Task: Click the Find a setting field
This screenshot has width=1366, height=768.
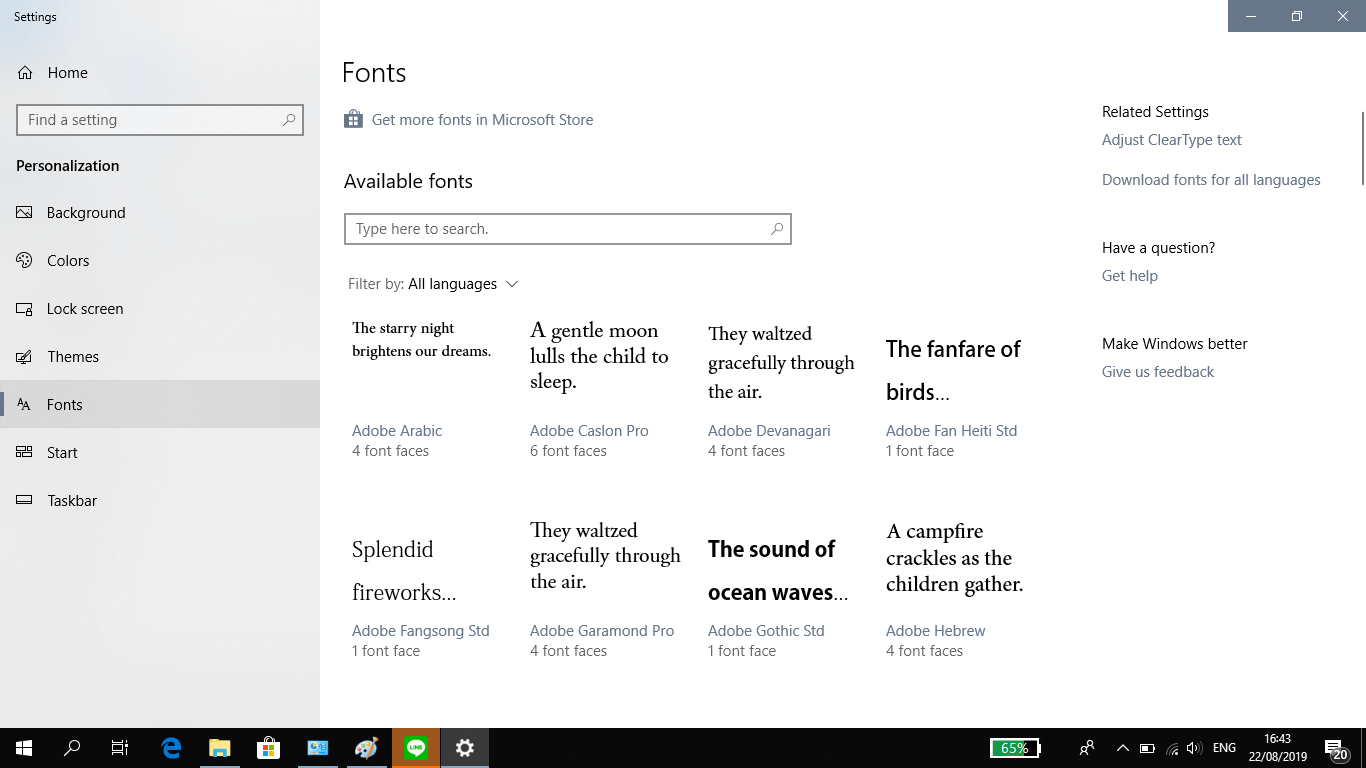Action: (150, 120)
